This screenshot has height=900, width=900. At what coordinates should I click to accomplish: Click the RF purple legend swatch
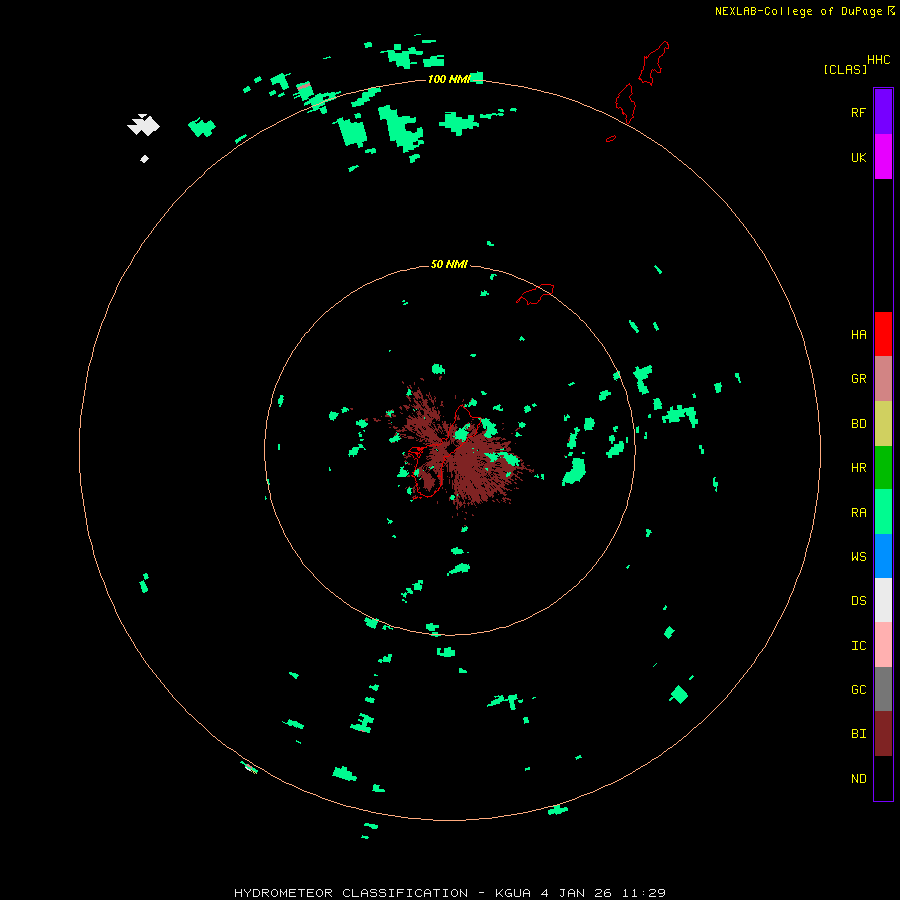[883, 112]
